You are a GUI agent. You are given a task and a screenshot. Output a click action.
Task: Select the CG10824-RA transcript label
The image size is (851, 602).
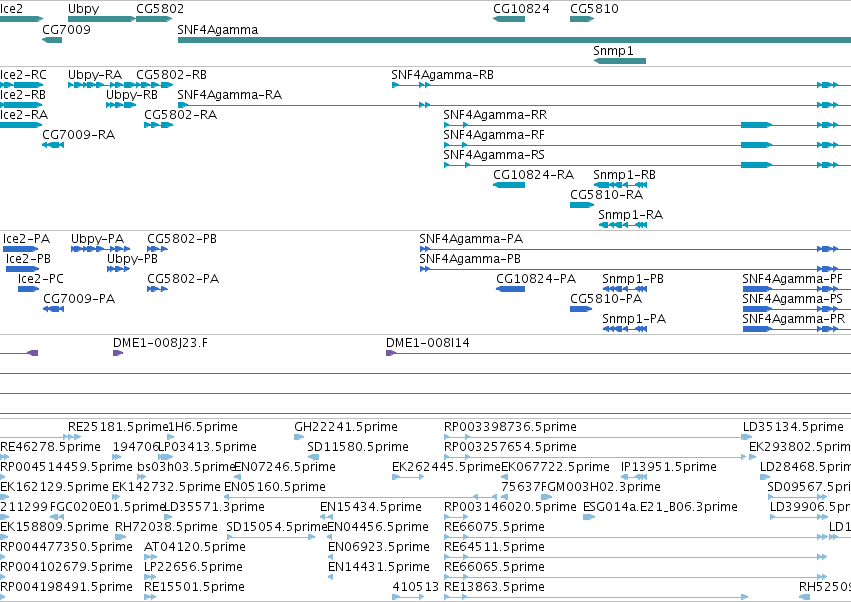[534, 174]
